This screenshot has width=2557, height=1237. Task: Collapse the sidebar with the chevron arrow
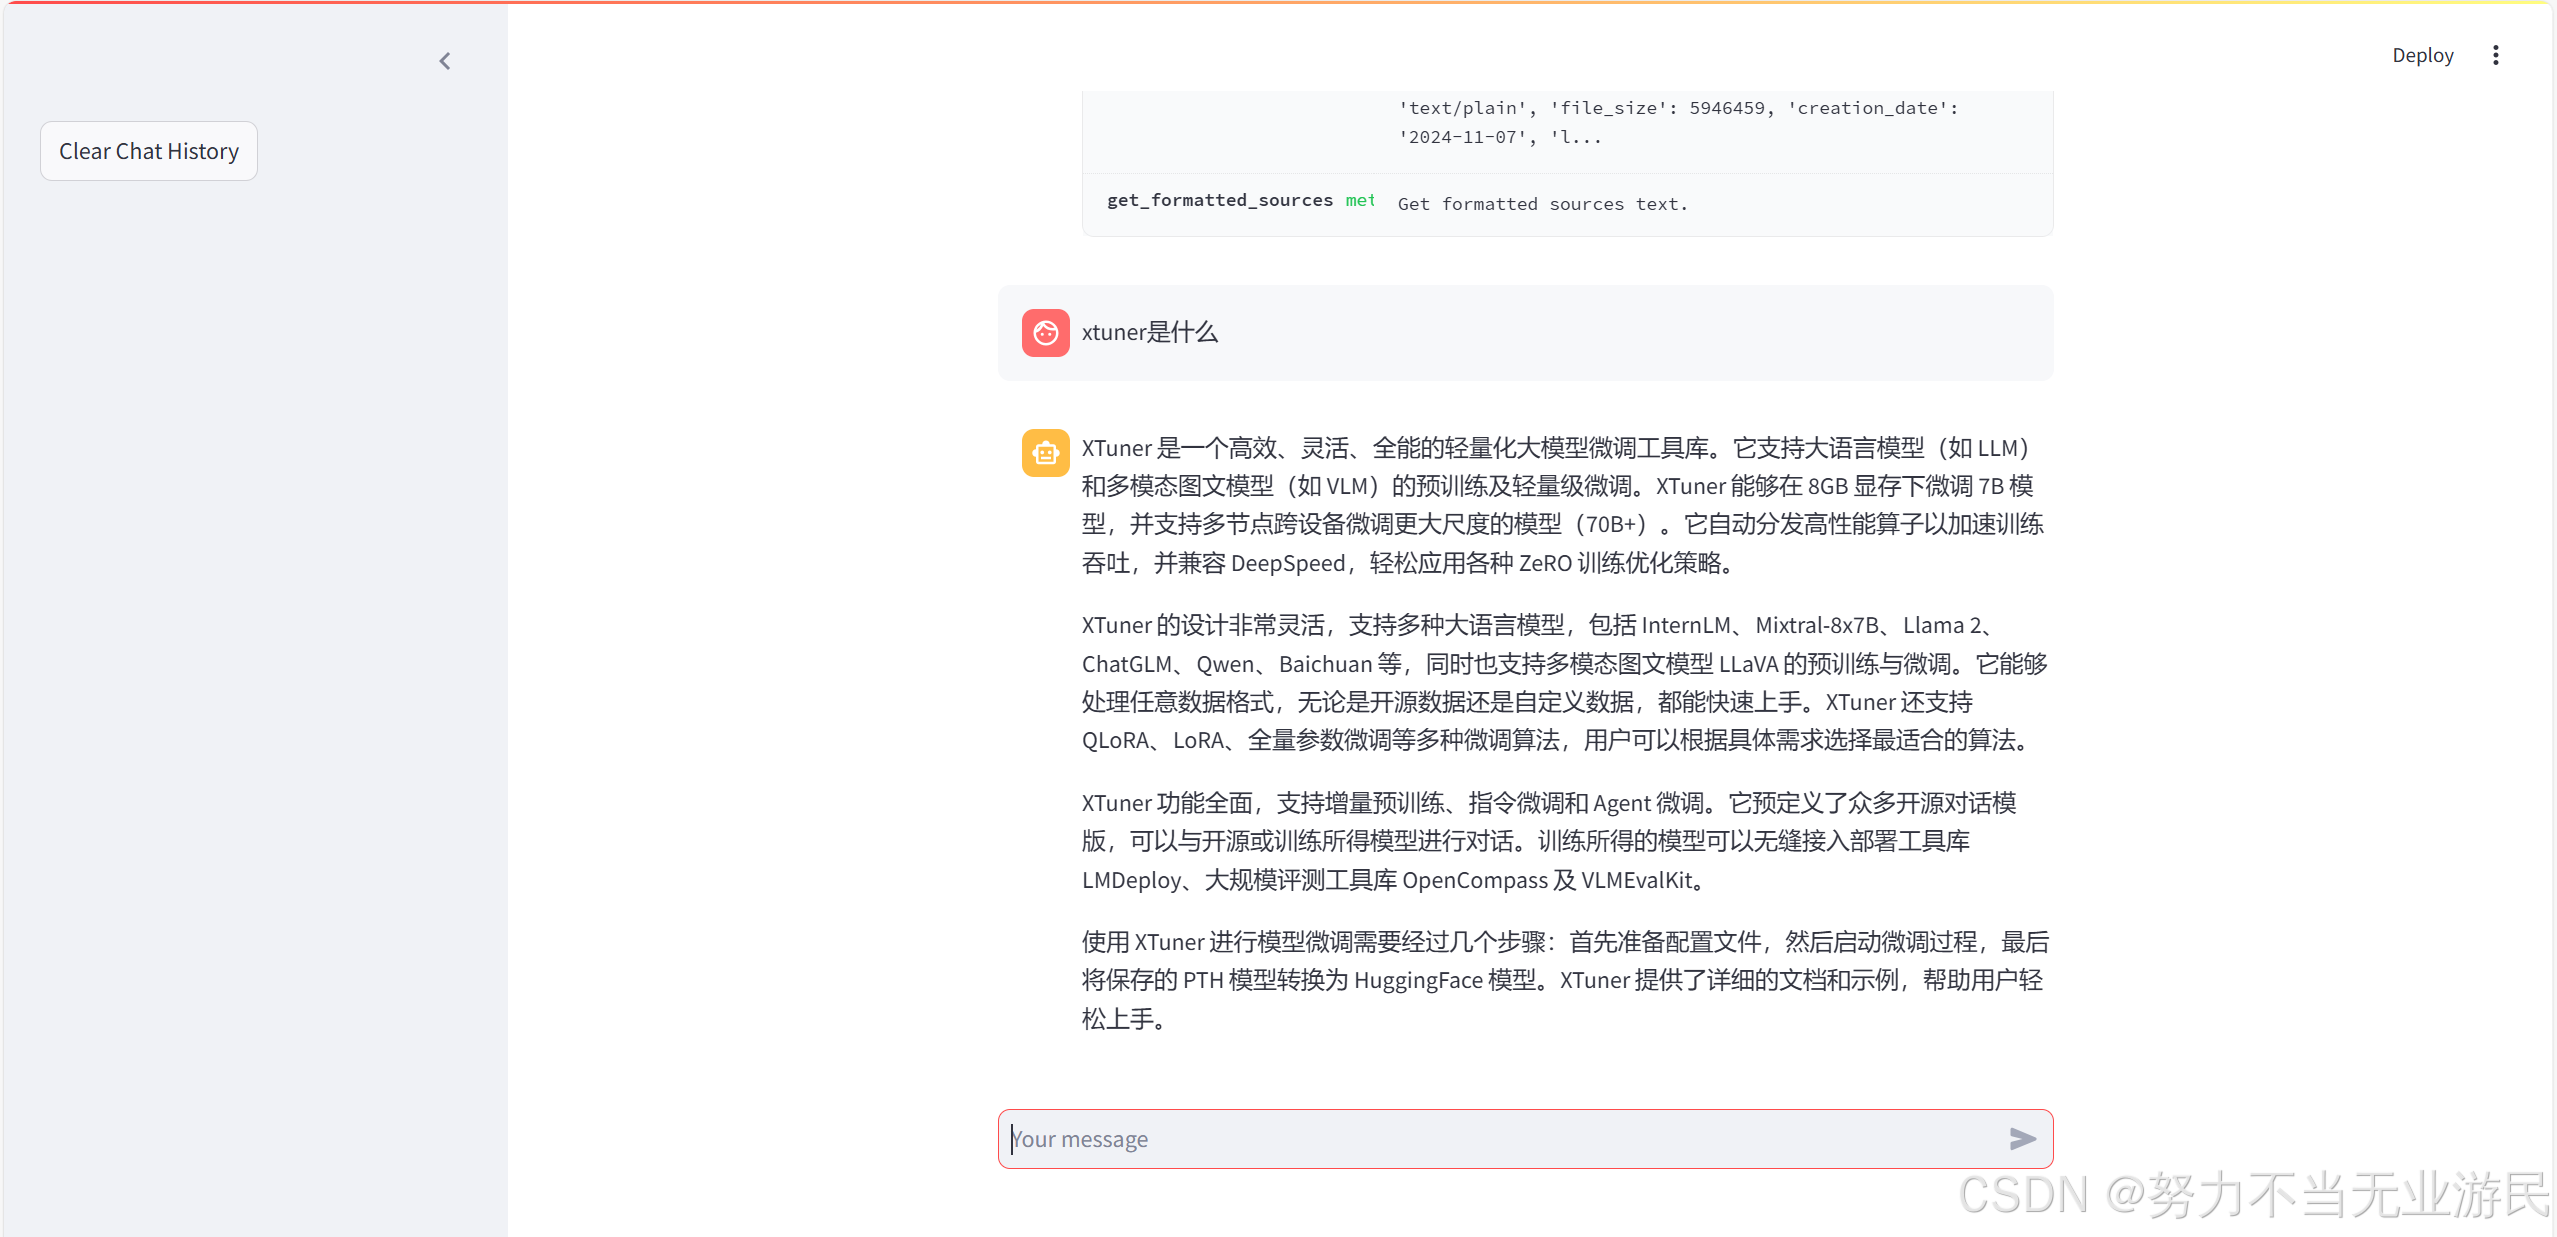pos(445,61)
